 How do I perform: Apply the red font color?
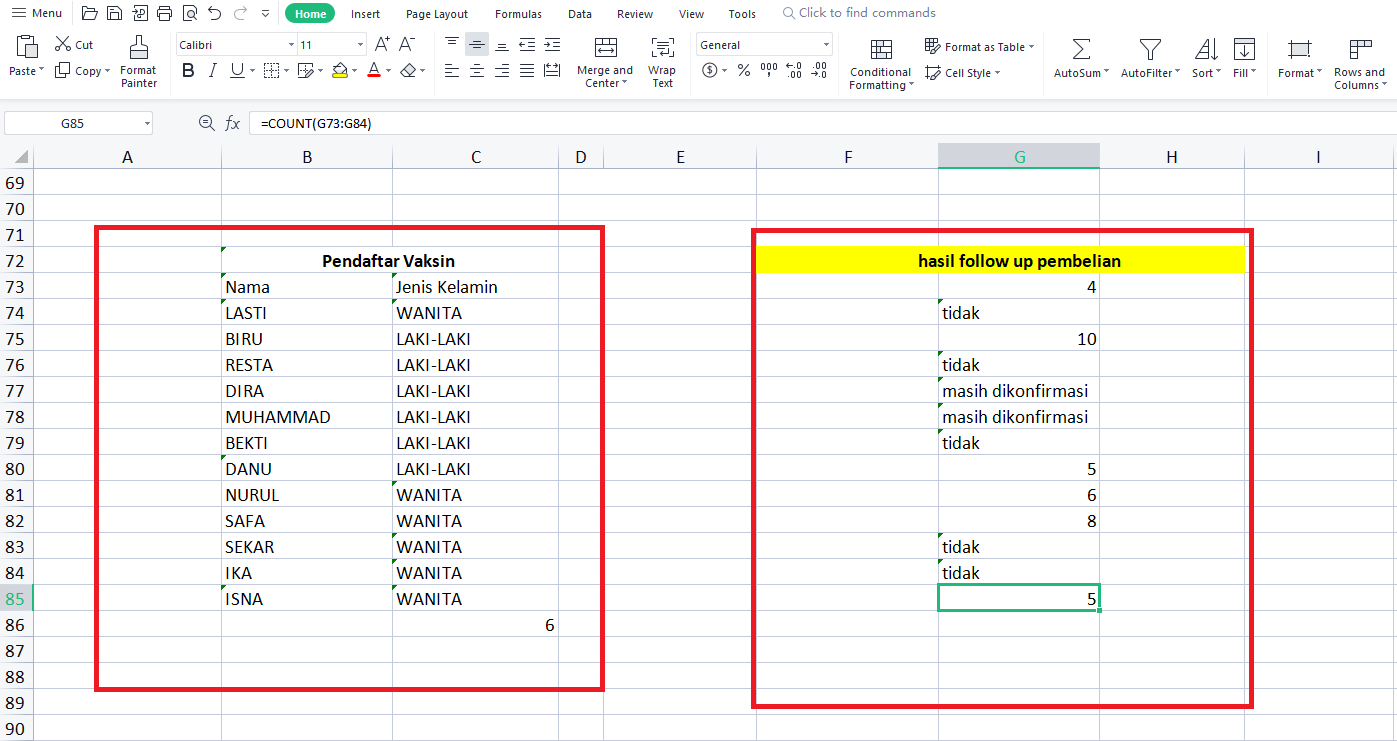373,71
